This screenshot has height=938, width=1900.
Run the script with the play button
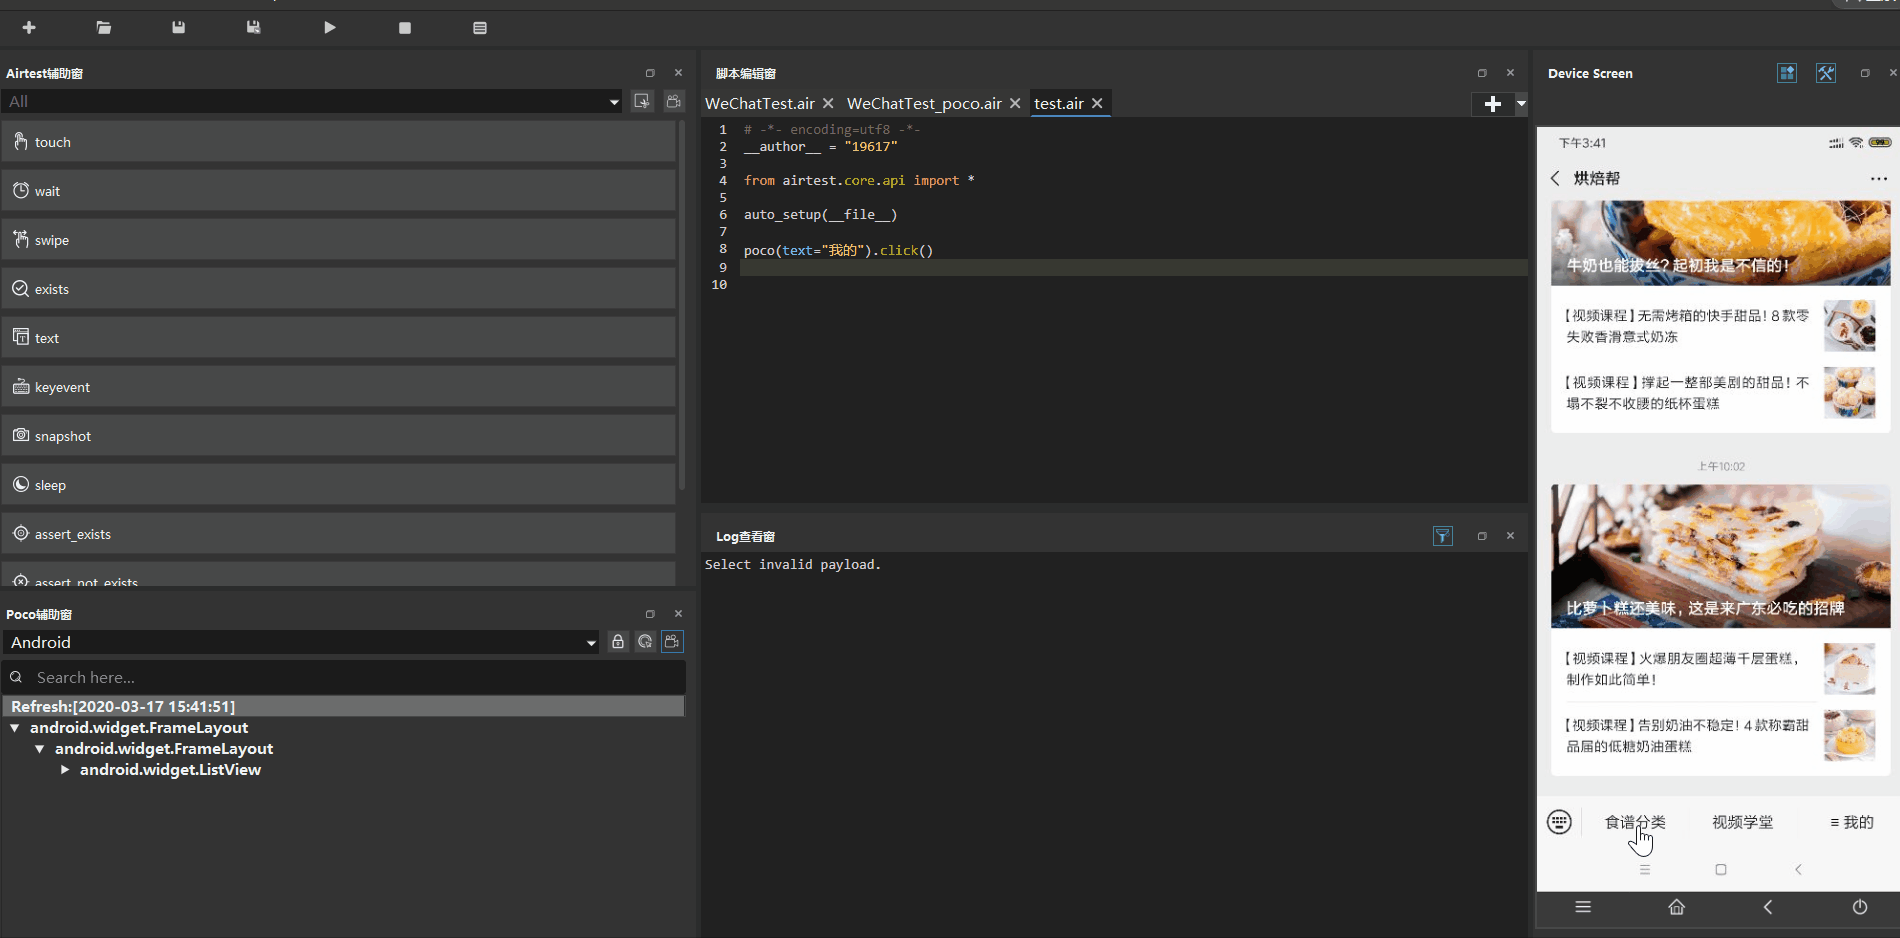click(330, 28)
